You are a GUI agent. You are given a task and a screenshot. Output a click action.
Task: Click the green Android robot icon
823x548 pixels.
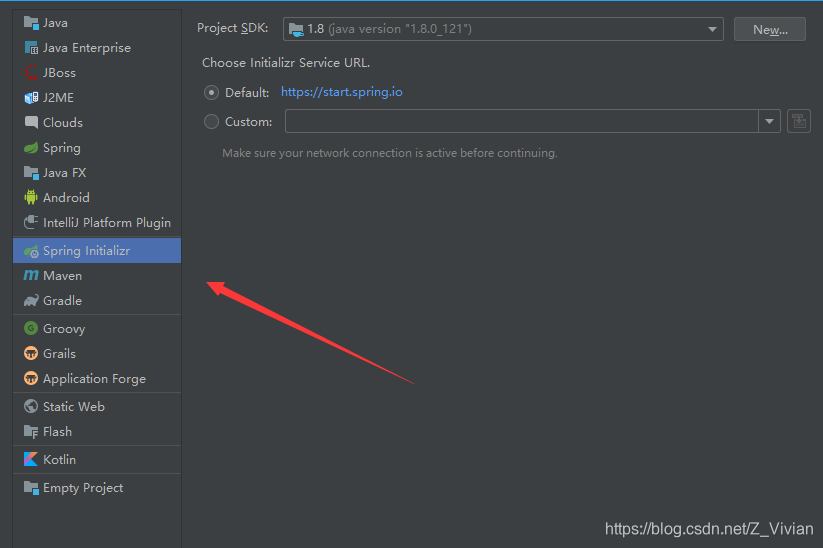31,197
